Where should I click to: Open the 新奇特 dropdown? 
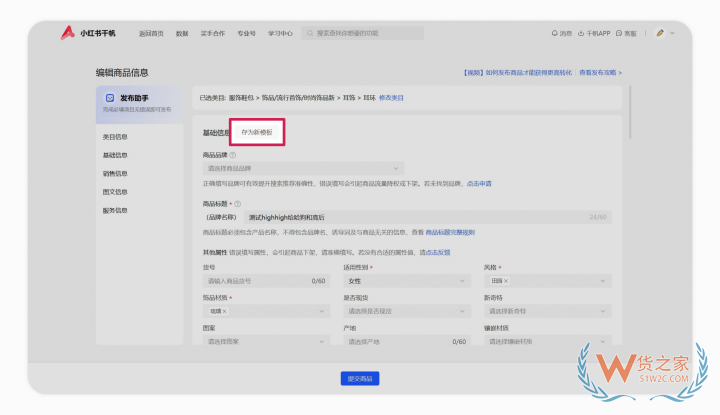[x=547, y=311]
